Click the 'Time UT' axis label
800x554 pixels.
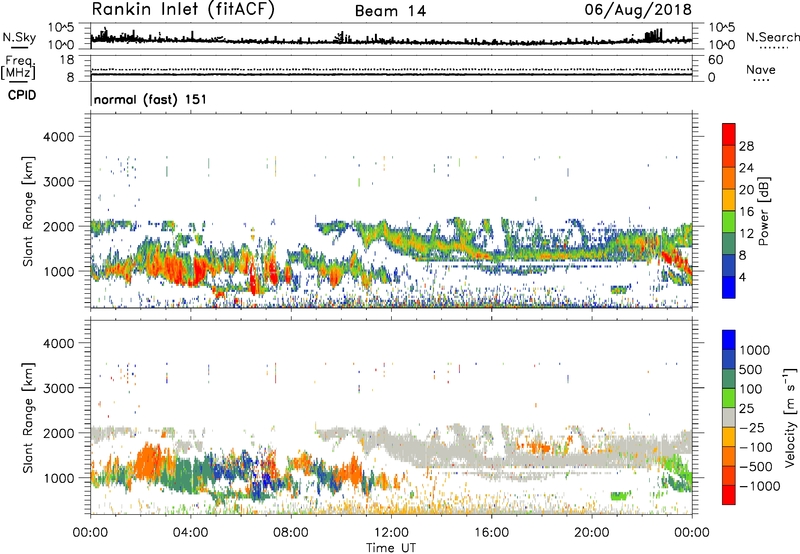point(391,548)
